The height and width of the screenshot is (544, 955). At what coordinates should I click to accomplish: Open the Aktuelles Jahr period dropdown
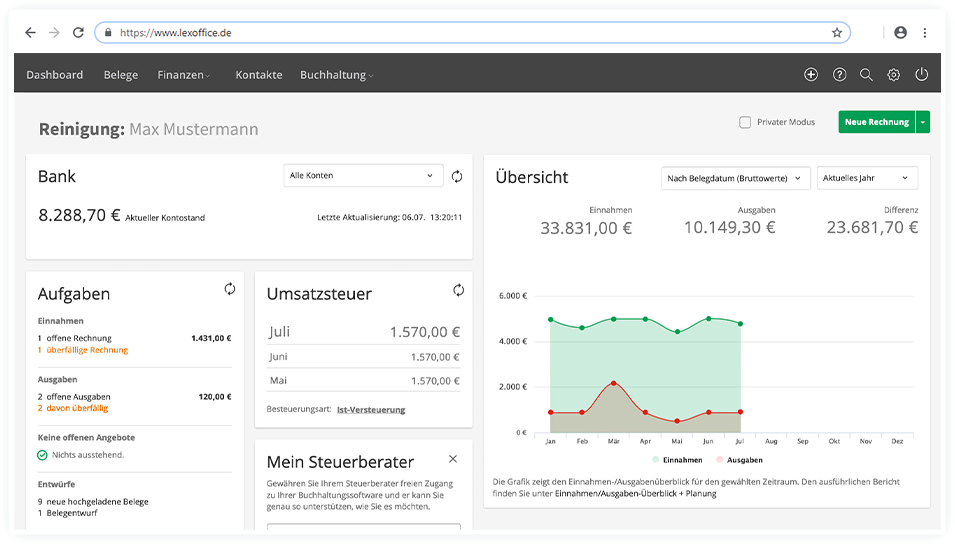click(x=867, y=178)
